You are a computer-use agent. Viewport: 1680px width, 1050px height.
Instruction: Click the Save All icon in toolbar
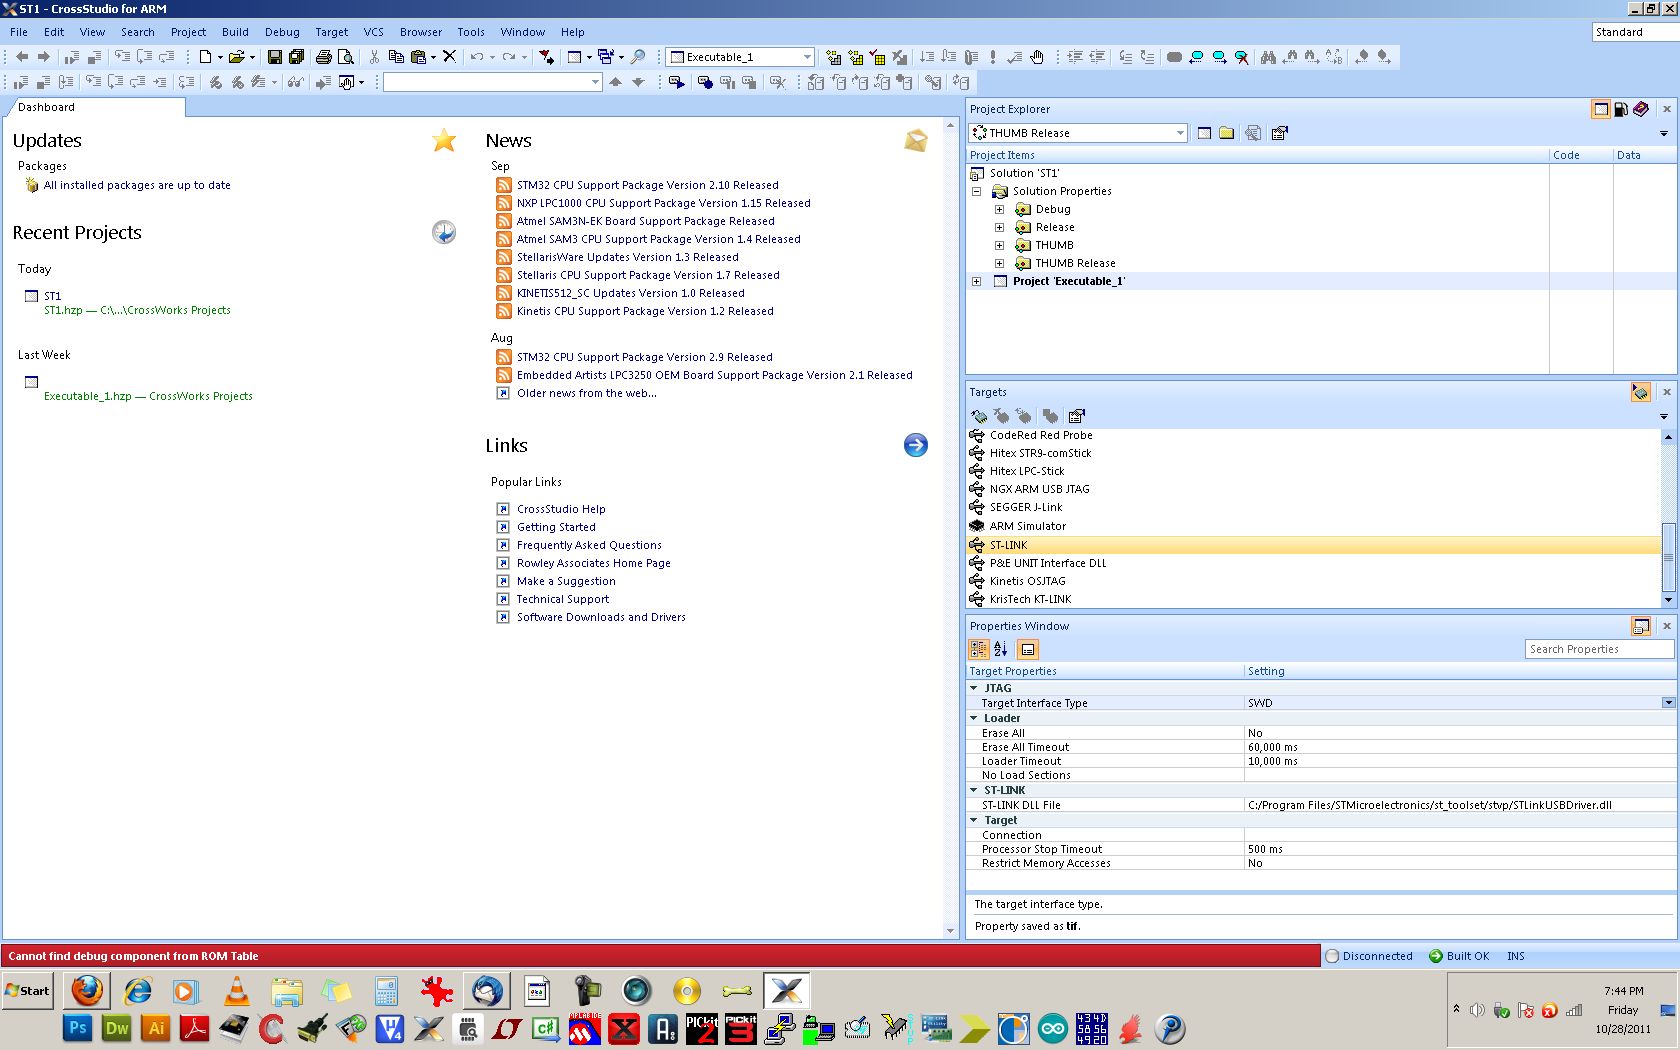coord(296,57)
